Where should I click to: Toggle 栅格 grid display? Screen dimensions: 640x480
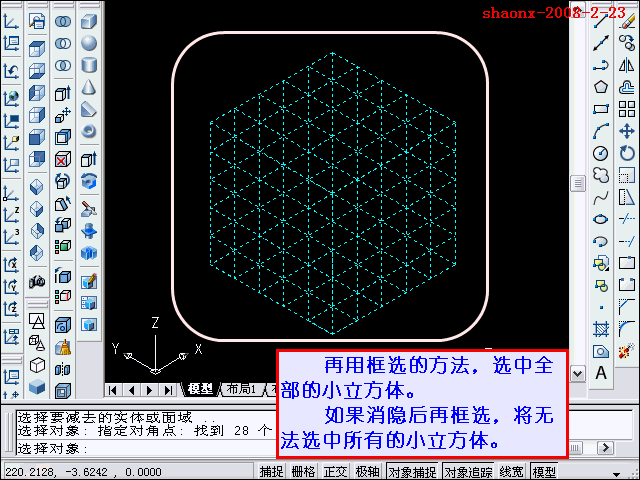point(303,472)
